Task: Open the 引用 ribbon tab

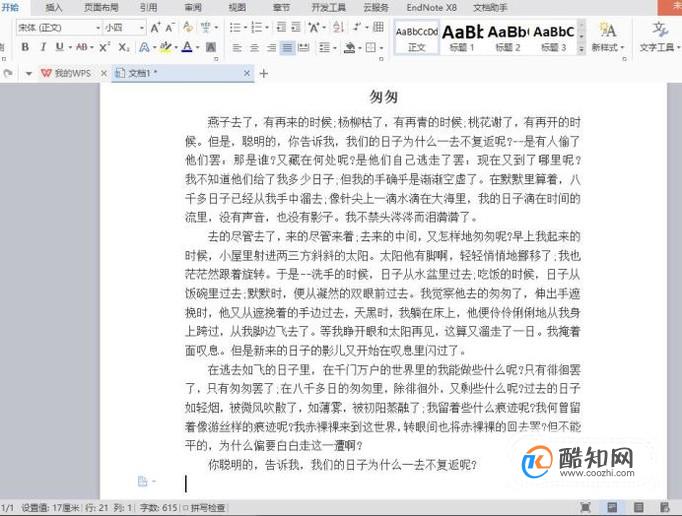Action: pyautogui.click(x=148, y=7)
